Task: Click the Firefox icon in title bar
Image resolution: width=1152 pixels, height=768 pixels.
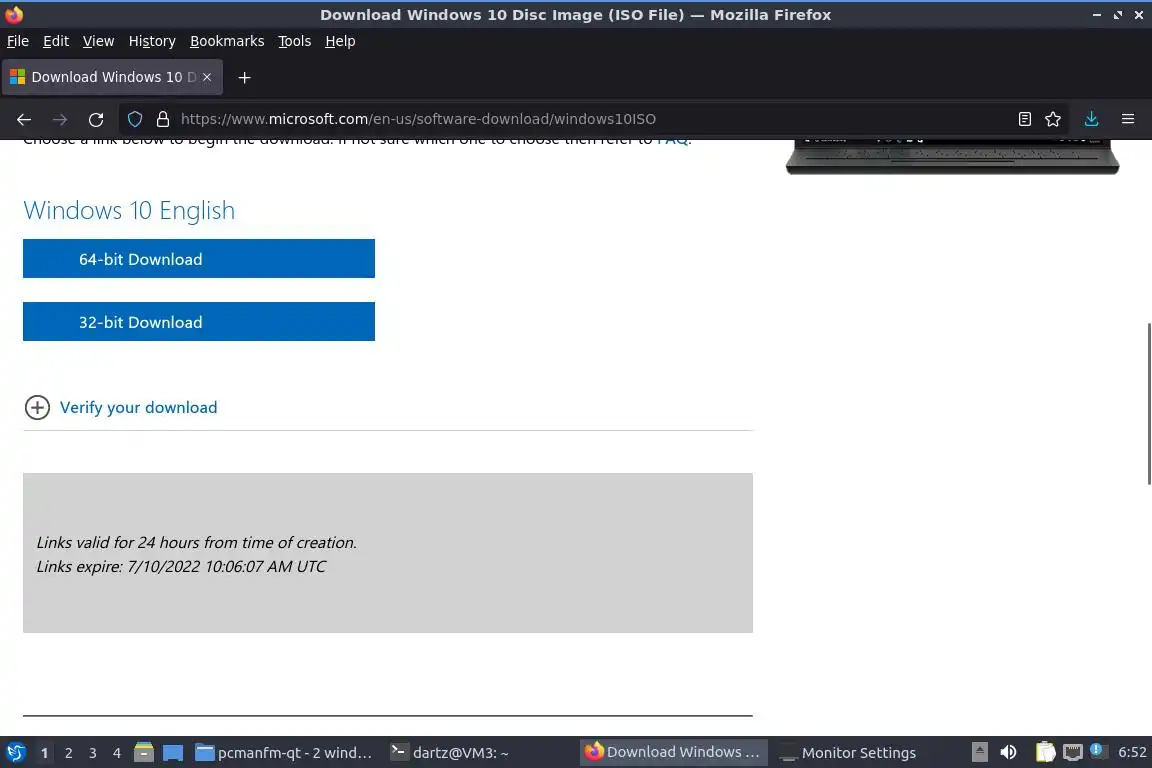Action: 14,15
